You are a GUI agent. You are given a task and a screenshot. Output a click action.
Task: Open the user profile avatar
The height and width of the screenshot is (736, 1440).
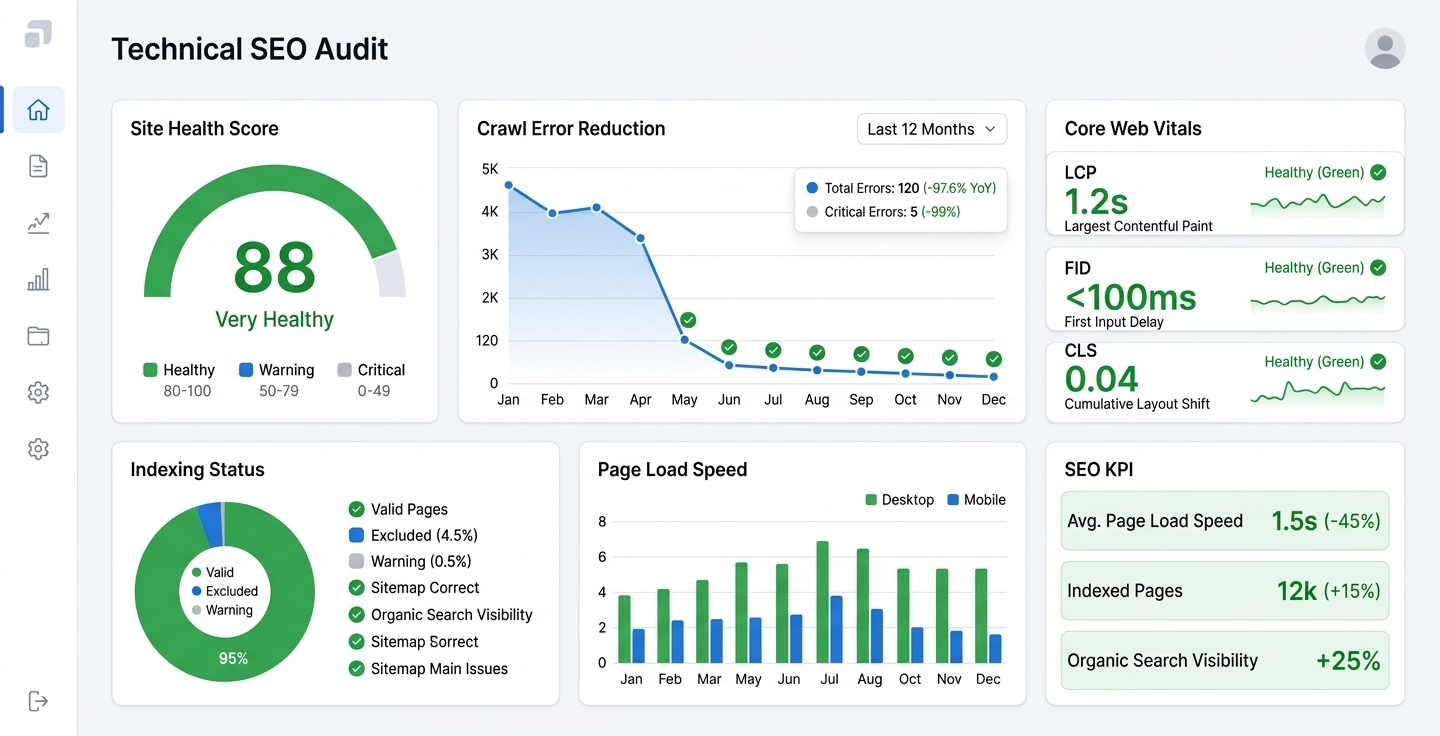(1385, 48)
